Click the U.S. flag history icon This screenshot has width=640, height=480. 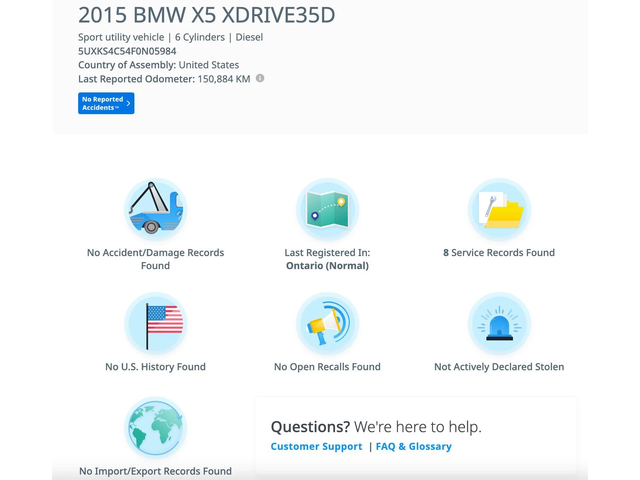(x=155, y=323)
